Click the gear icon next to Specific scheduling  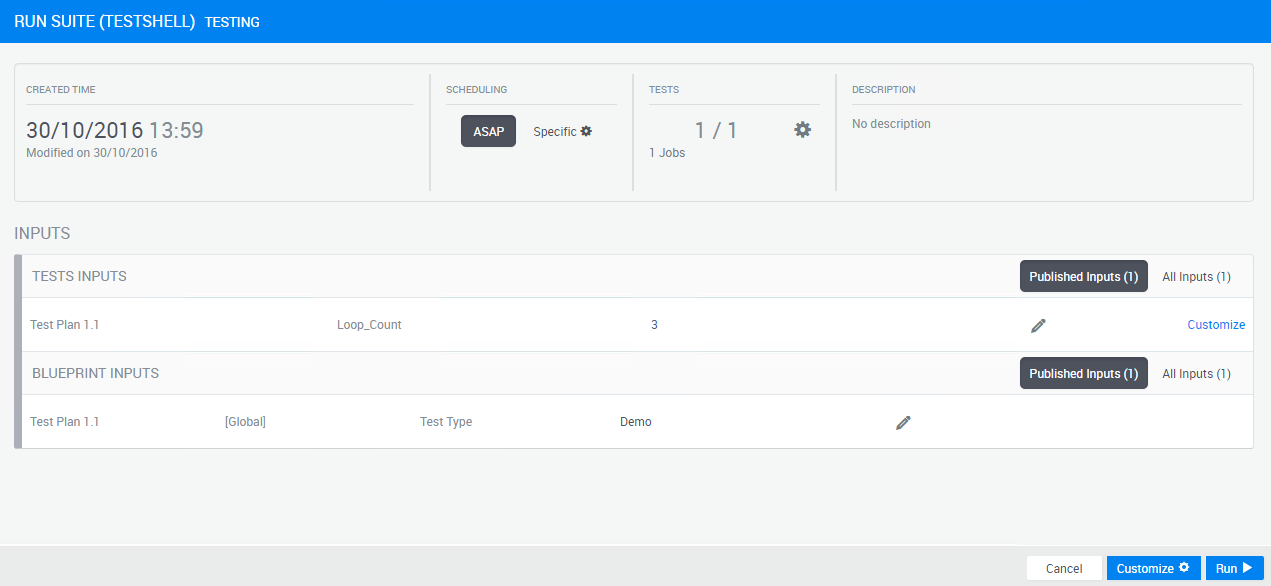pos(587,131)
